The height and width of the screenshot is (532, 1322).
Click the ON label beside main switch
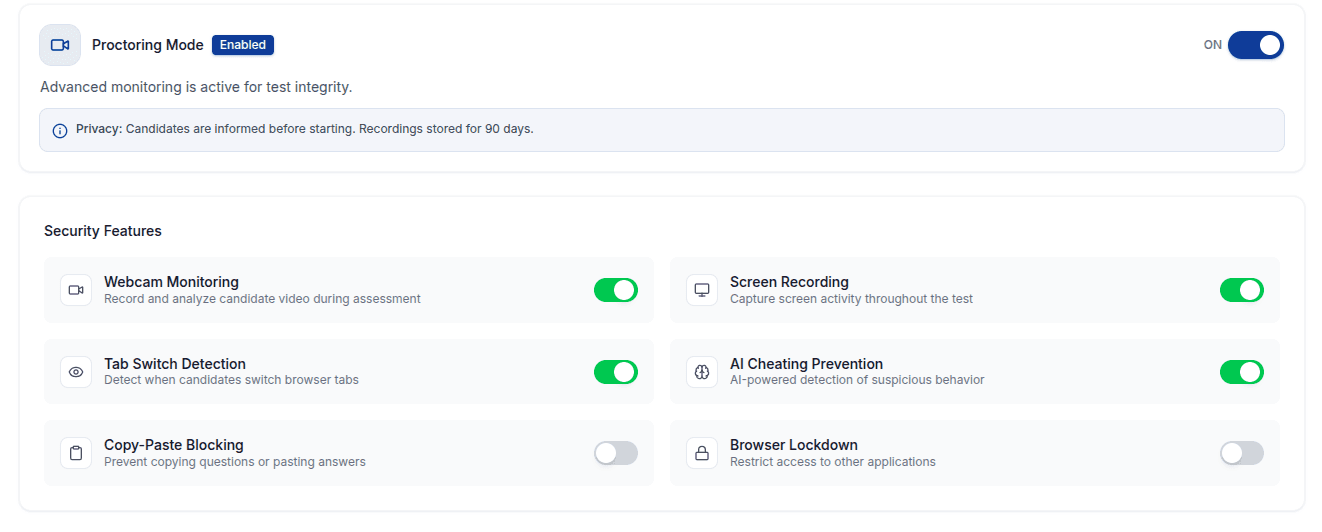click(x=1213, y=45)
